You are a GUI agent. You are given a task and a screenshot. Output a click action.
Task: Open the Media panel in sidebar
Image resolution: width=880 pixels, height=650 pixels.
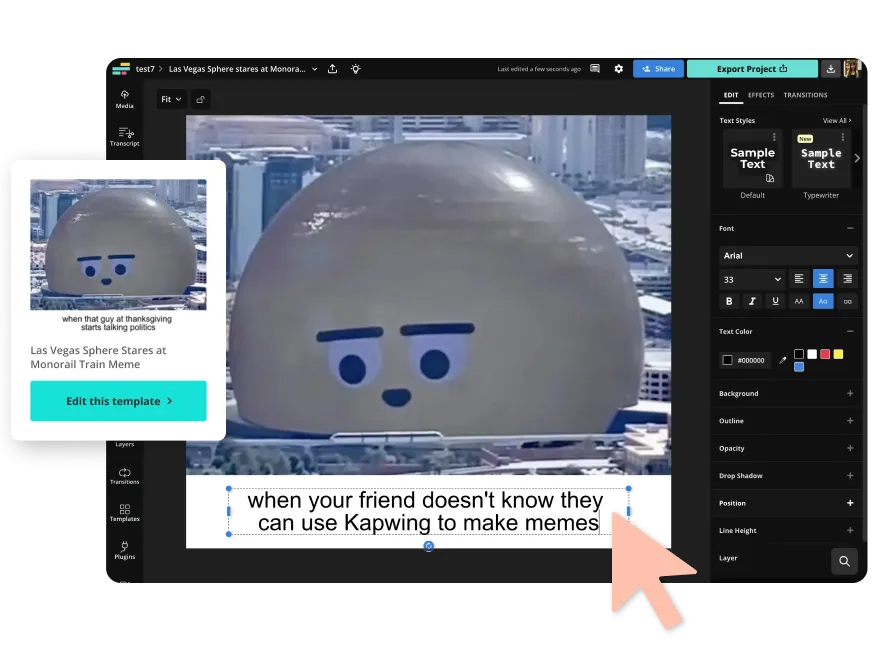point(124,98)
